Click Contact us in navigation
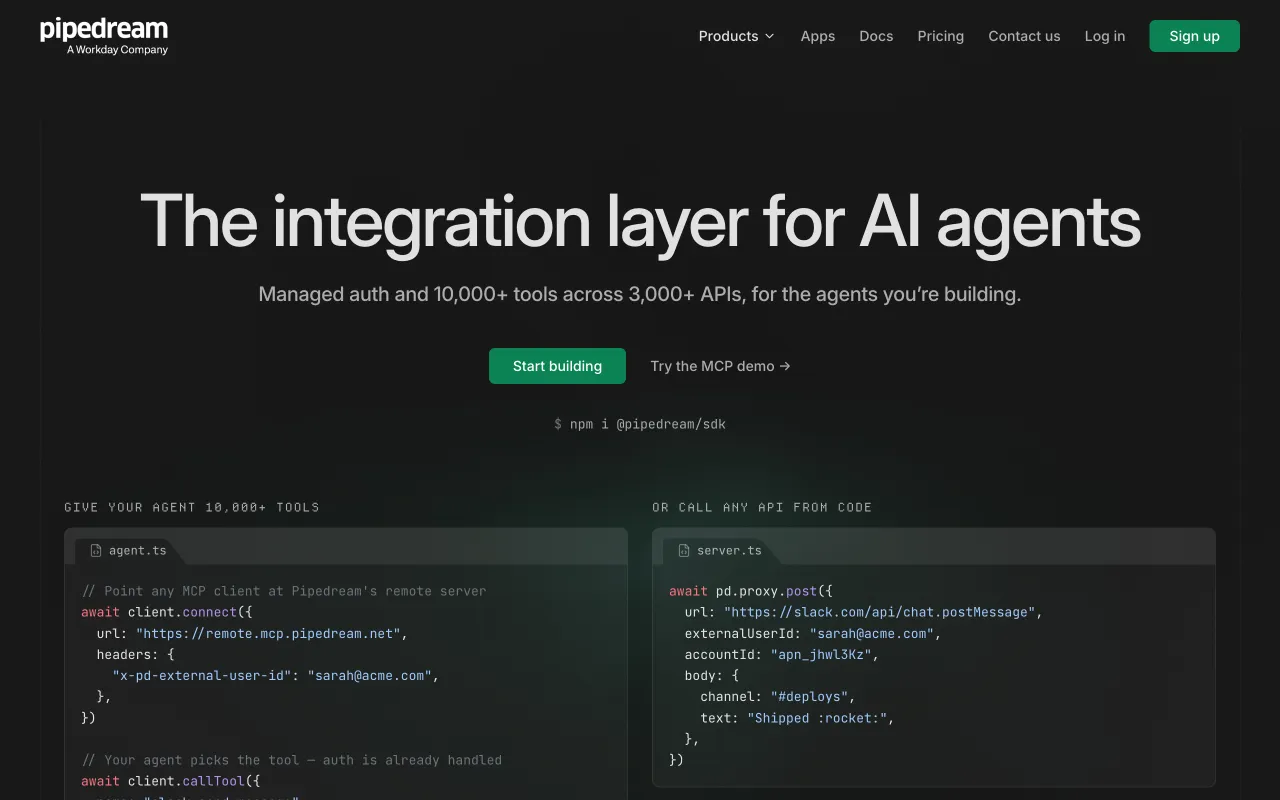The image size is (1280, 800). pos(1024,36)
